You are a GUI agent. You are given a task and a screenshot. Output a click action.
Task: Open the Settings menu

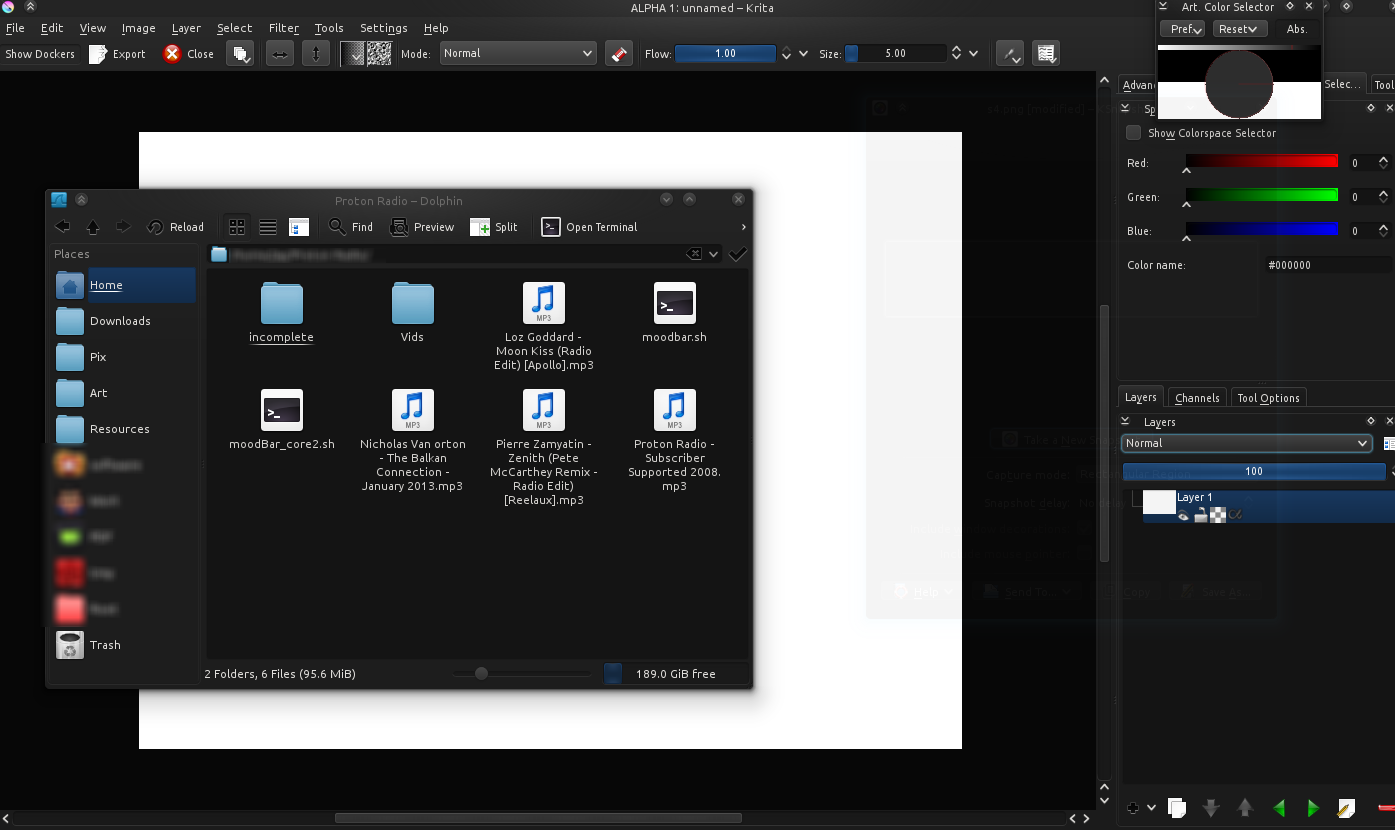[383, 28]
